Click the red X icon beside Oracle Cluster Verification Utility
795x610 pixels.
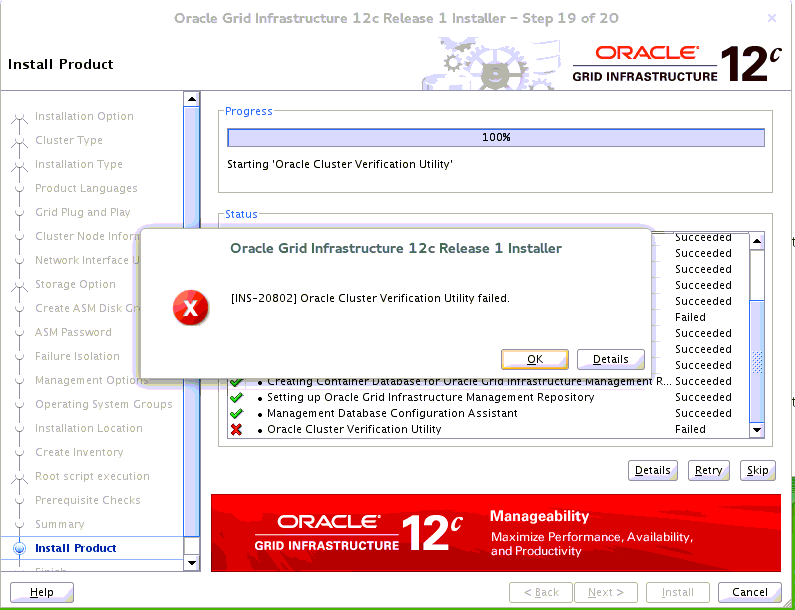pos(236,429)
